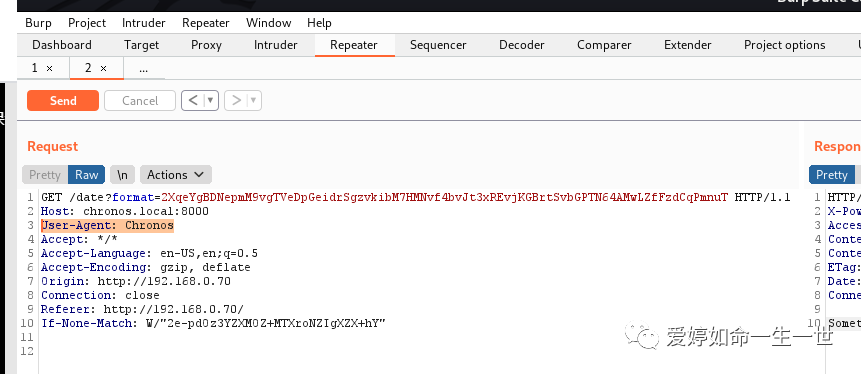Open the forward history dropdown arrow
The height and width of the screenshot is (374, 861).
pyautogui.click(x=254, y=101)
